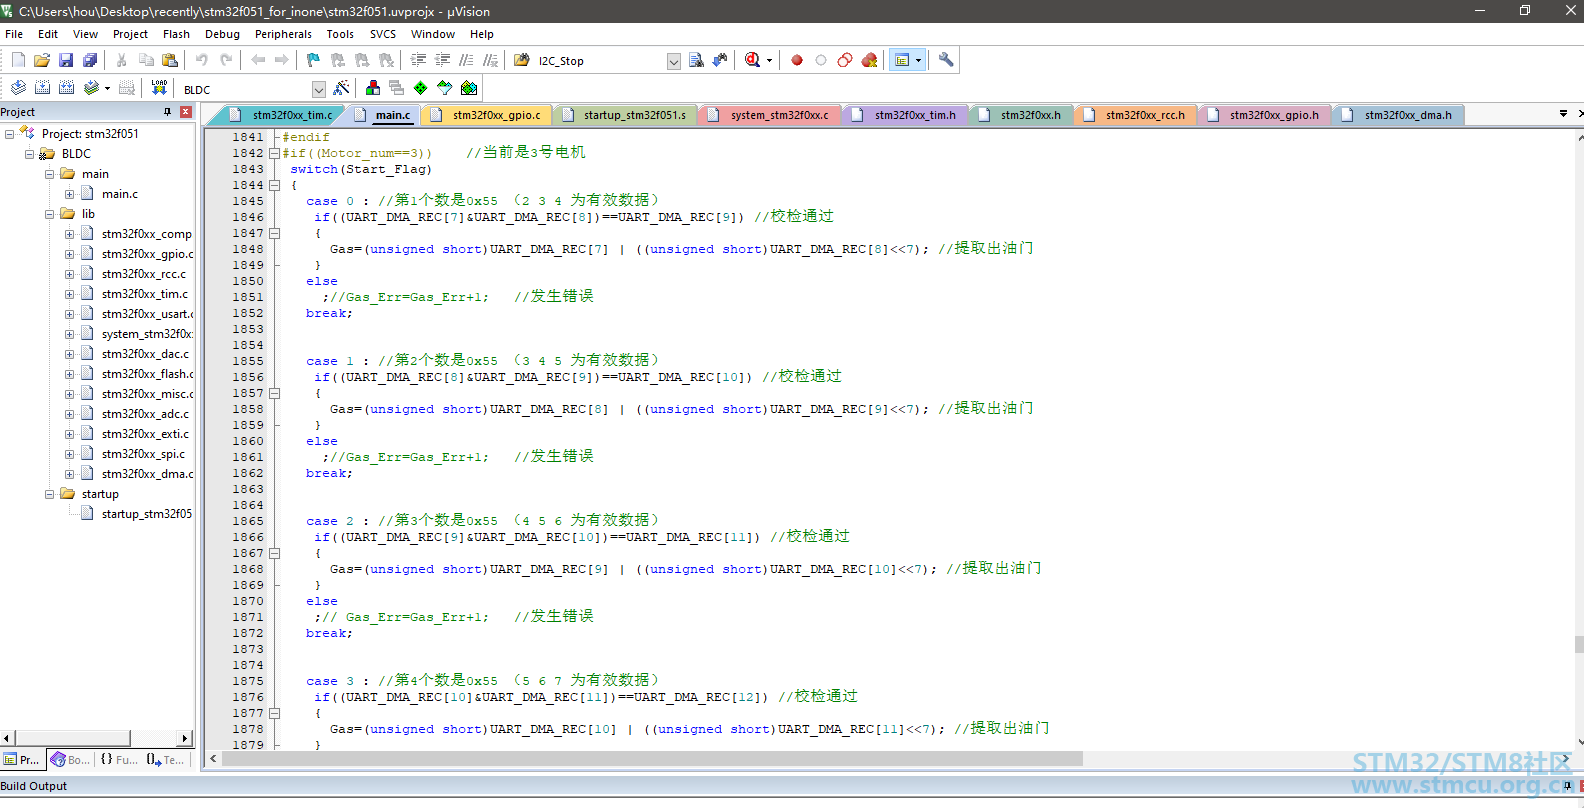Click the Project panel horizontal scrollbar
The width and height of the screenshot is (1584, 808).
pos(72,738)
